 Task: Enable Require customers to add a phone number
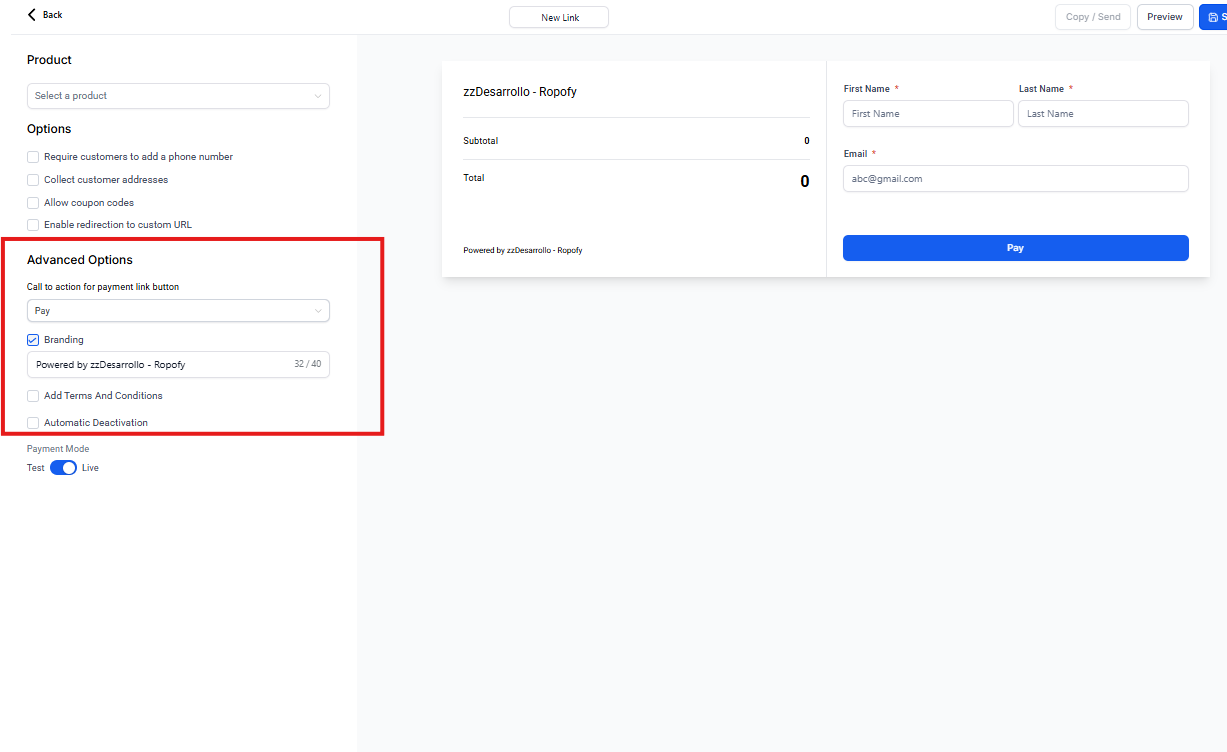pyautogui.click(x=33, y=157)
